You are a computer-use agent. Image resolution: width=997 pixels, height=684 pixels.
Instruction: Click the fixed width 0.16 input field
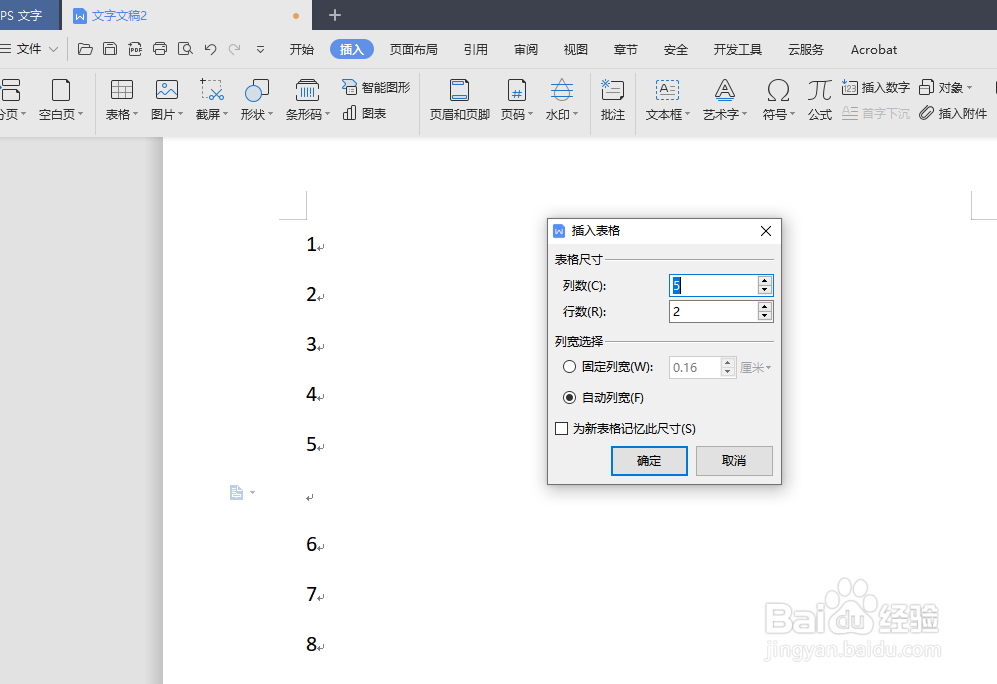[x=695, y=367]
